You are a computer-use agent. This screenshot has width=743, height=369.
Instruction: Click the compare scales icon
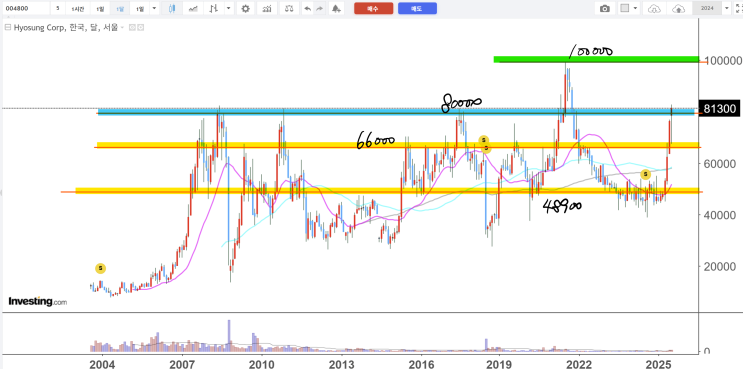coord(289,9)
